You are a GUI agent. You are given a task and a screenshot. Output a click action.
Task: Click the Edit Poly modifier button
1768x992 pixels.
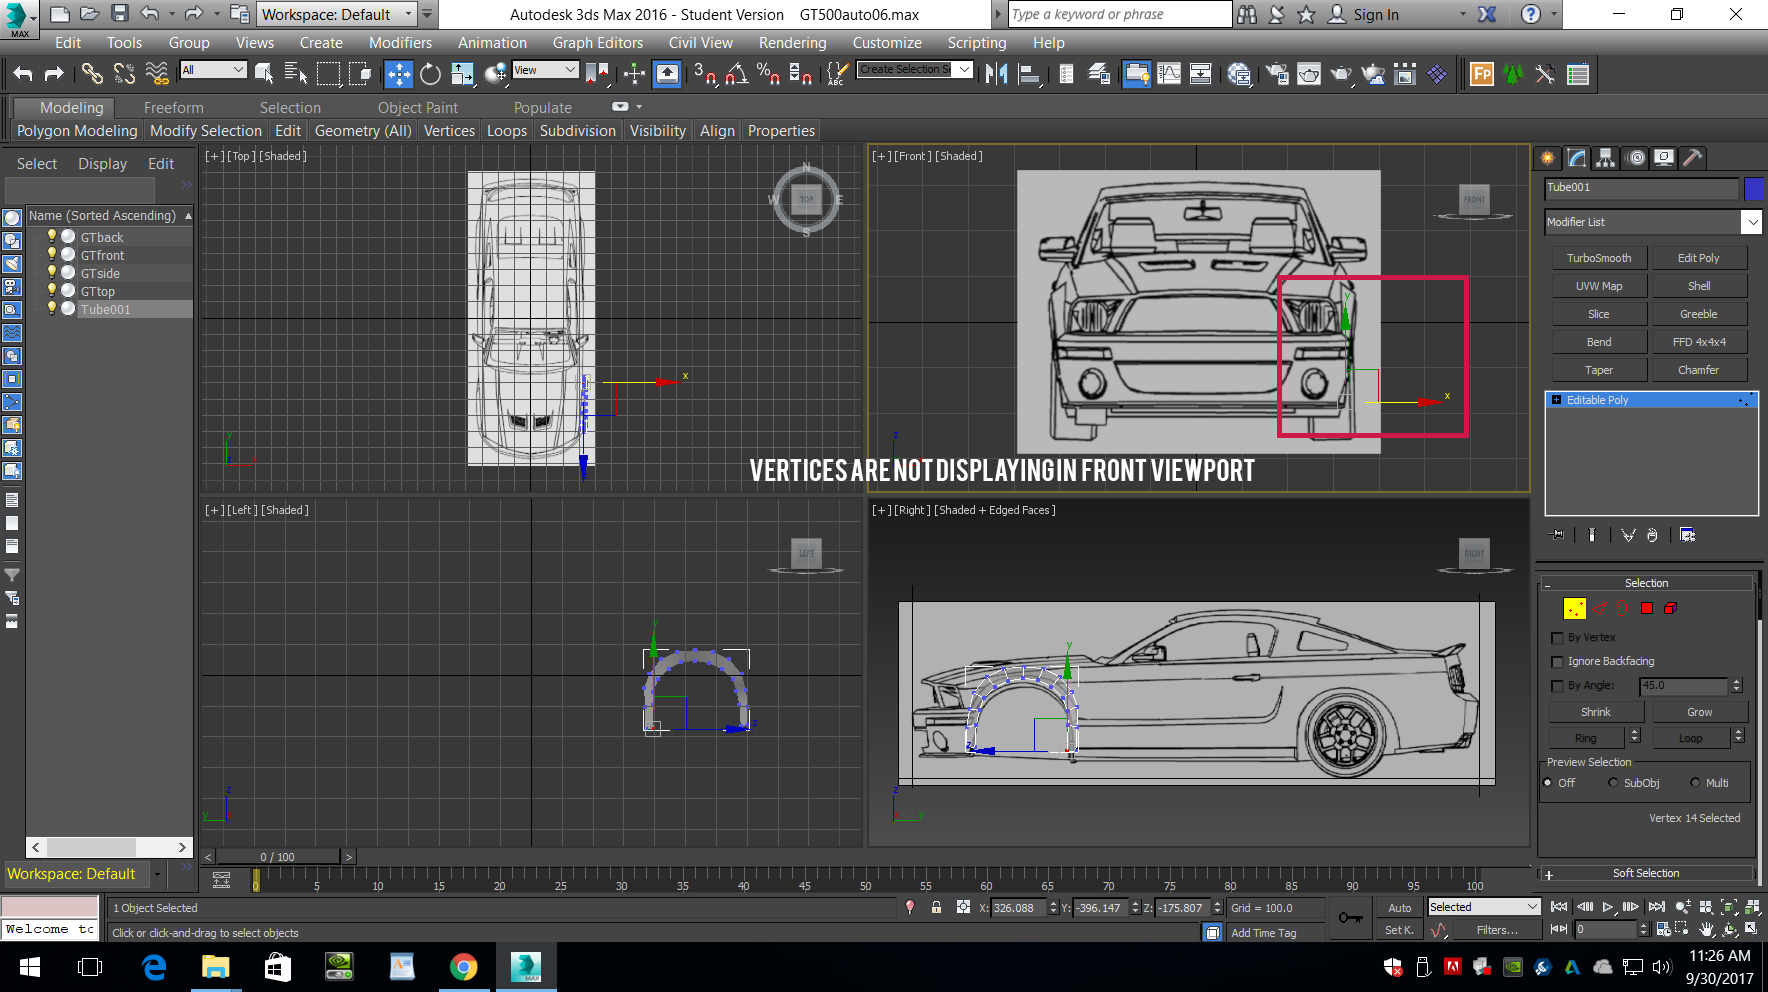(1698, 258)
